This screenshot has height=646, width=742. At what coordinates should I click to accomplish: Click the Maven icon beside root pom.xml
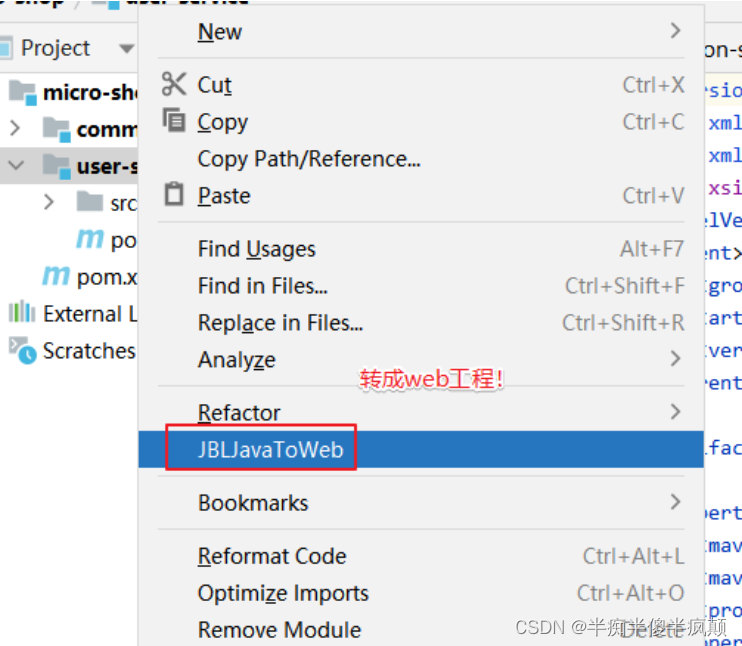point(56,275)
